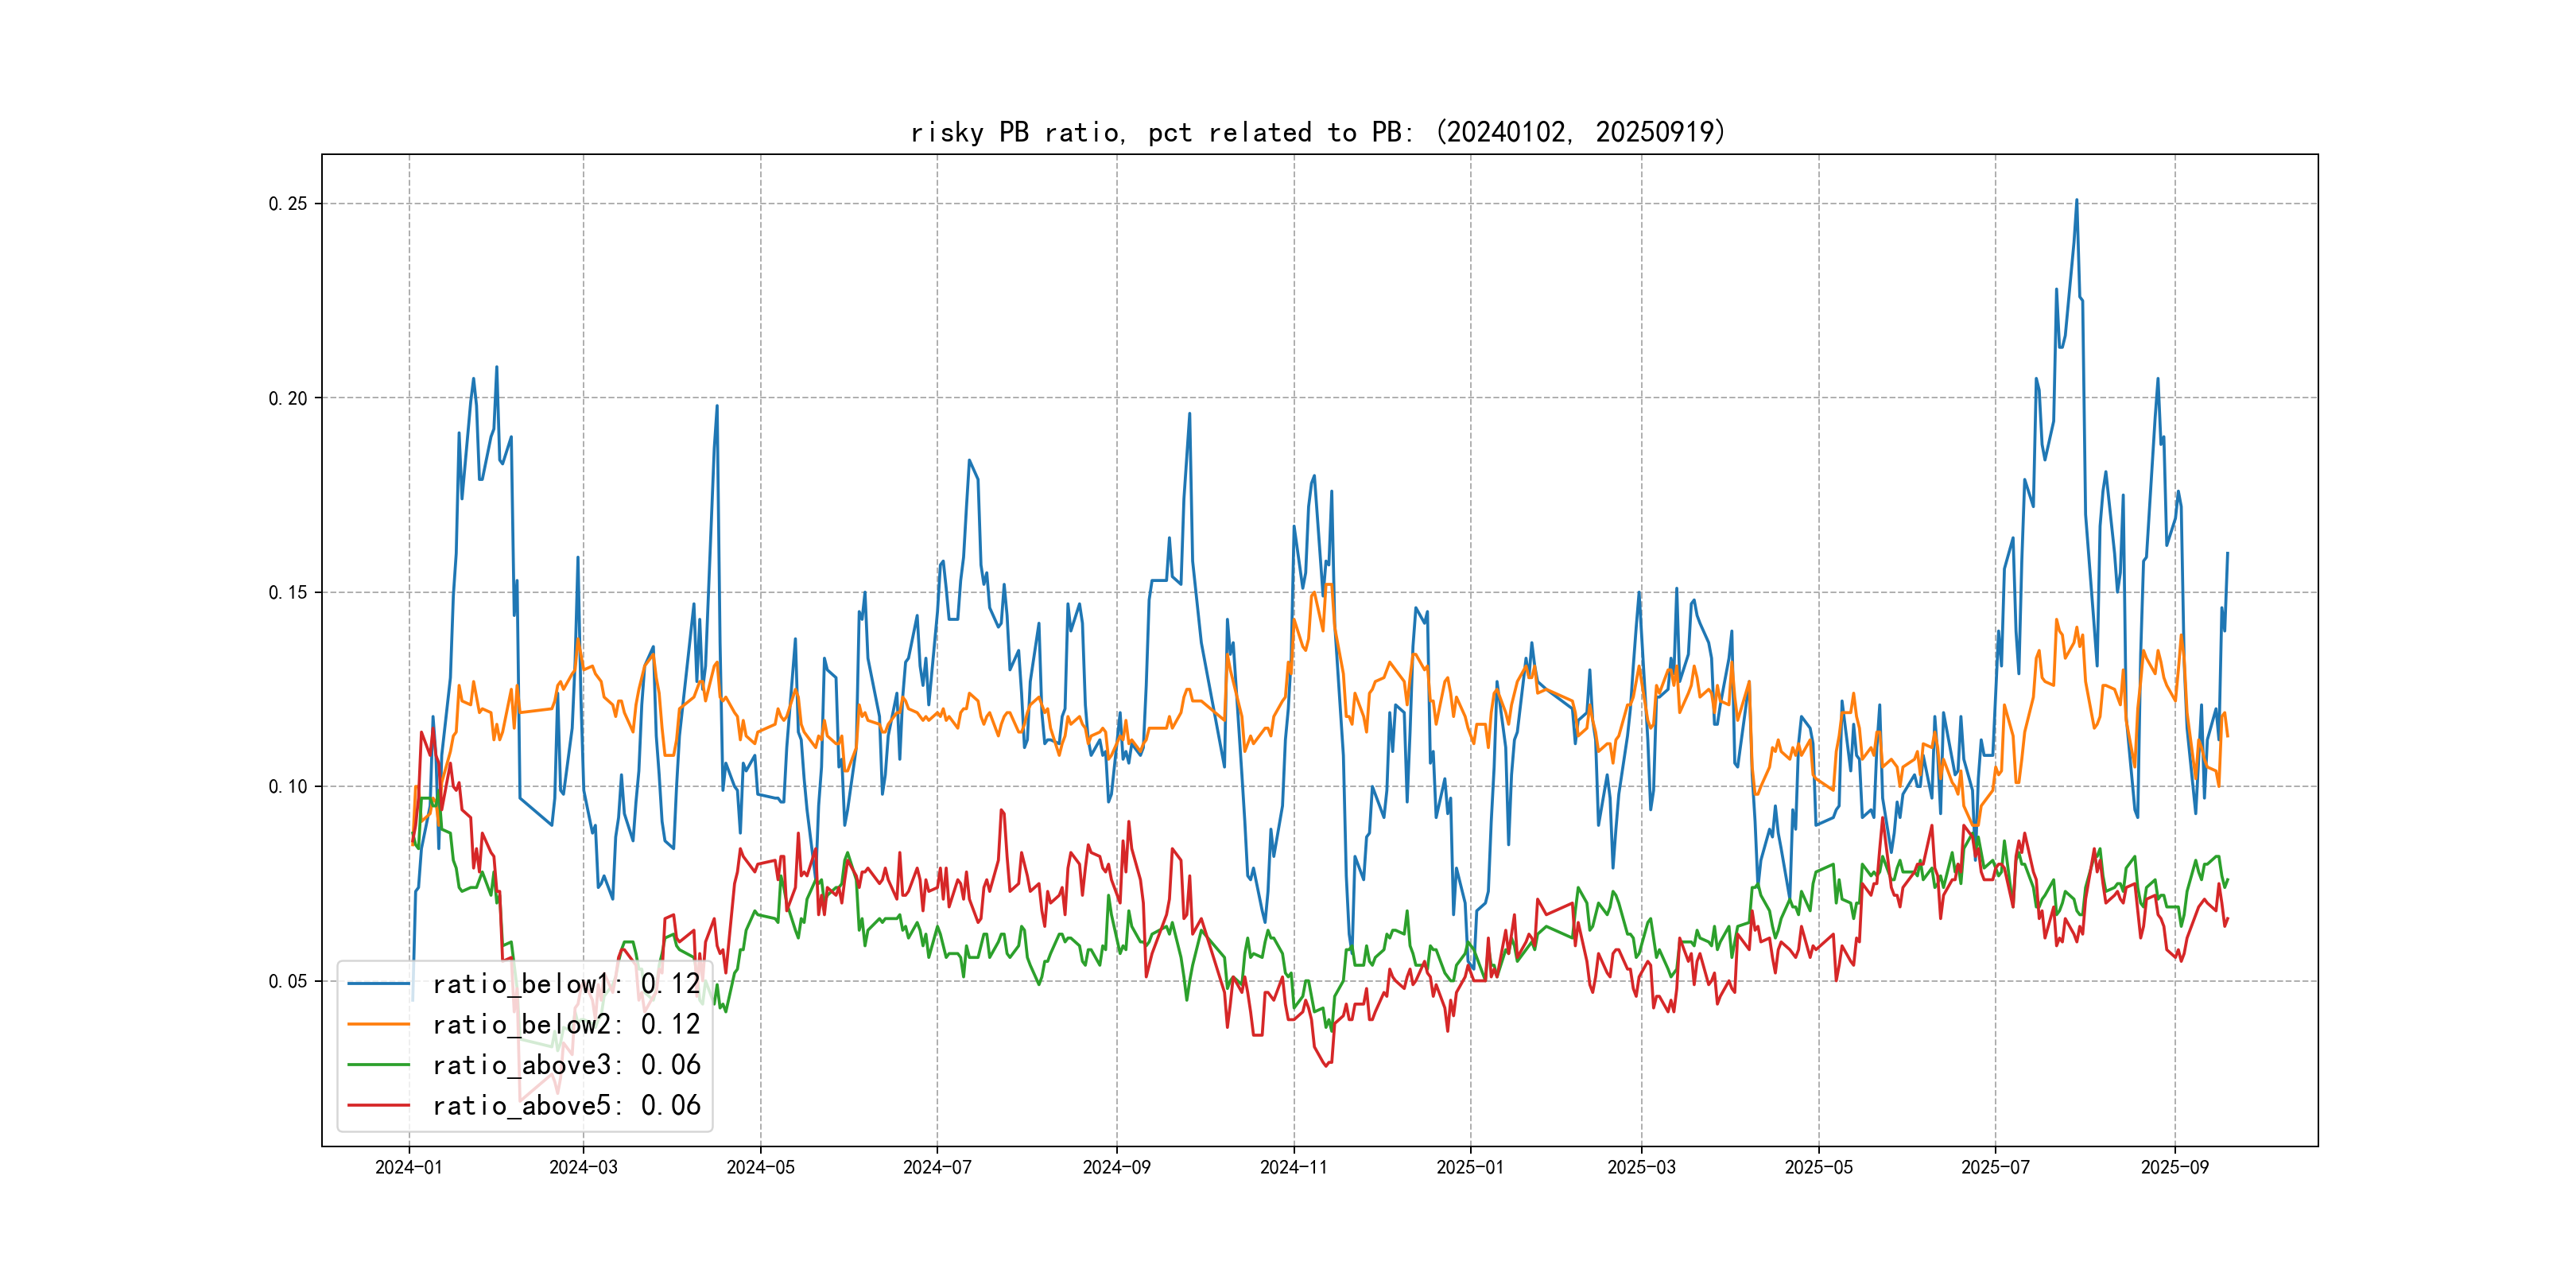Click the orange line legend swatch
This screenshot has height=1288, width=2576.
tap(378, 1025)
